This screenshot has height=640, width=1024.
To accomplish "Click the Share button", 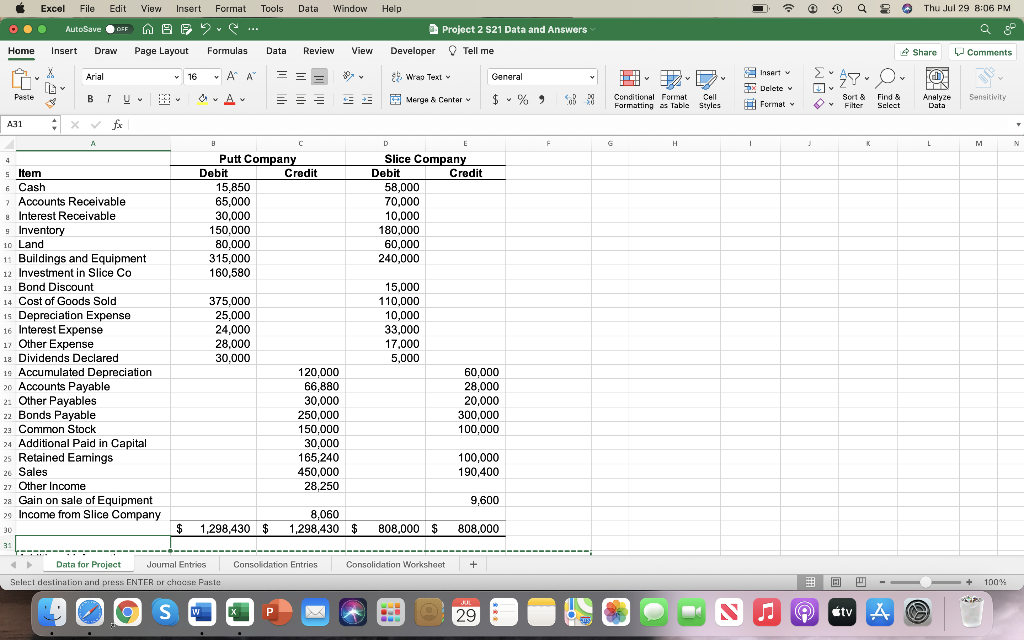I will pyautogui.click(x=919, y=50).
